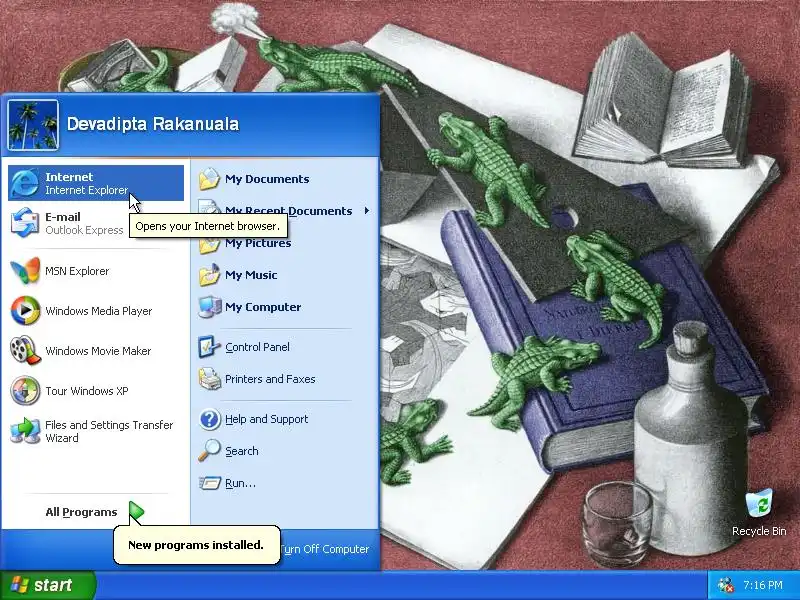Start Tour Windows XP icon
The image size is (800, 600).
(x=24, y=391)
